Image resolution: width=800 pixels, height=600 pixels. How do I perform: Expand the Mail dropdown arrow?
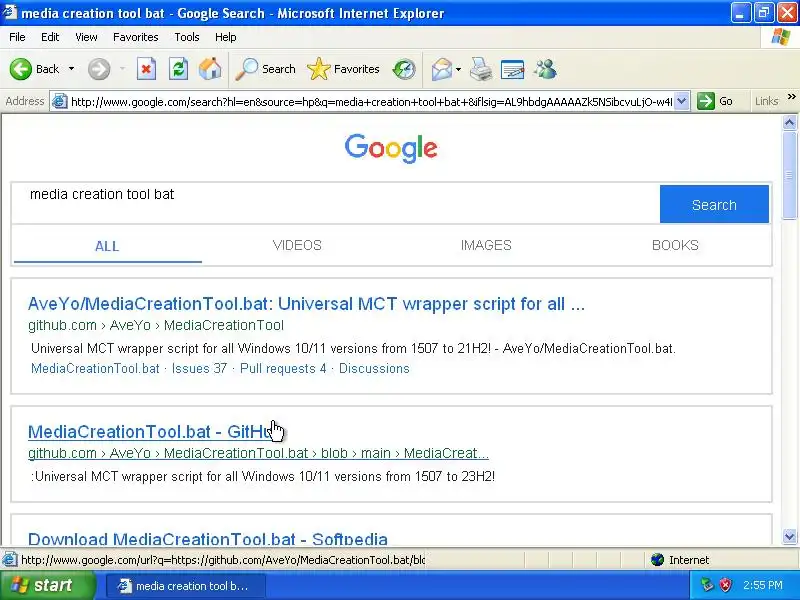(458, 69)
